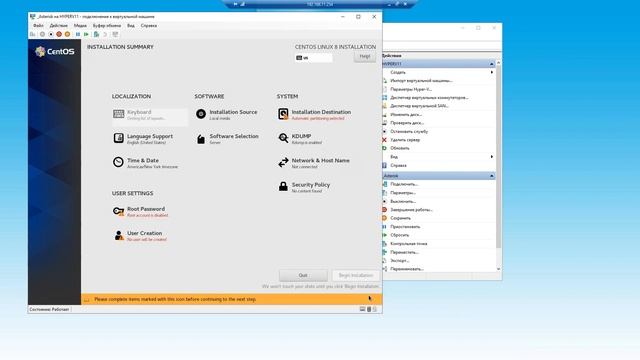The width and height of the screenshot is (640, 360).
Task: Open Диспетчер виртуальной SAN
Action: tap(419, 106)
